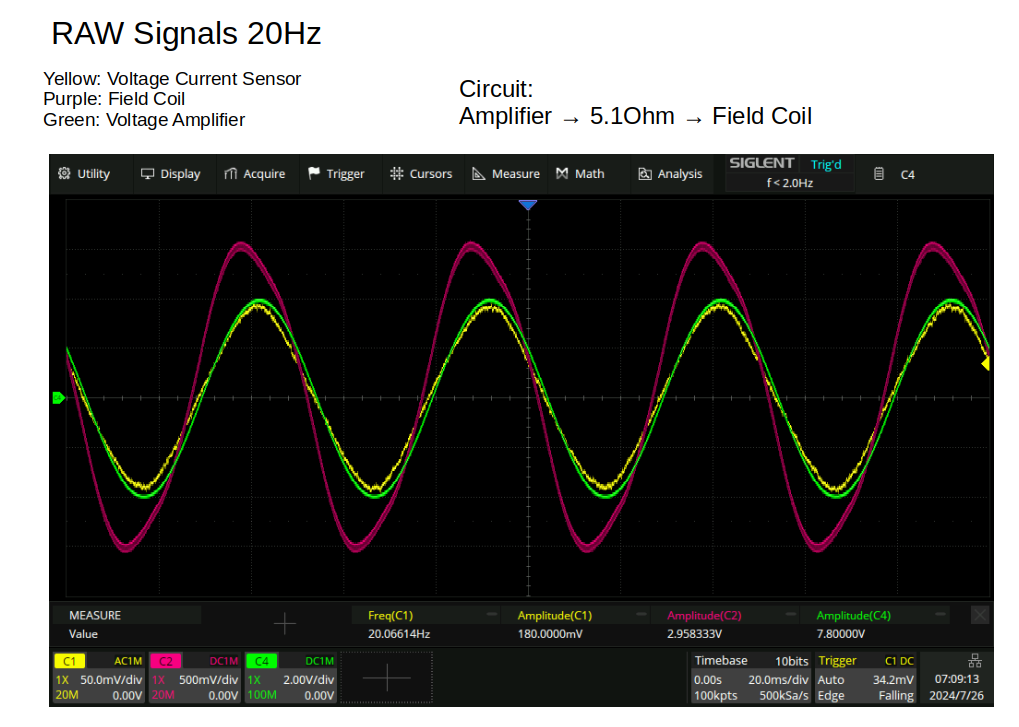This screenshot has height=727, width=1019.
Task: Add channel with the large plus box
Action: coord(387,678)
